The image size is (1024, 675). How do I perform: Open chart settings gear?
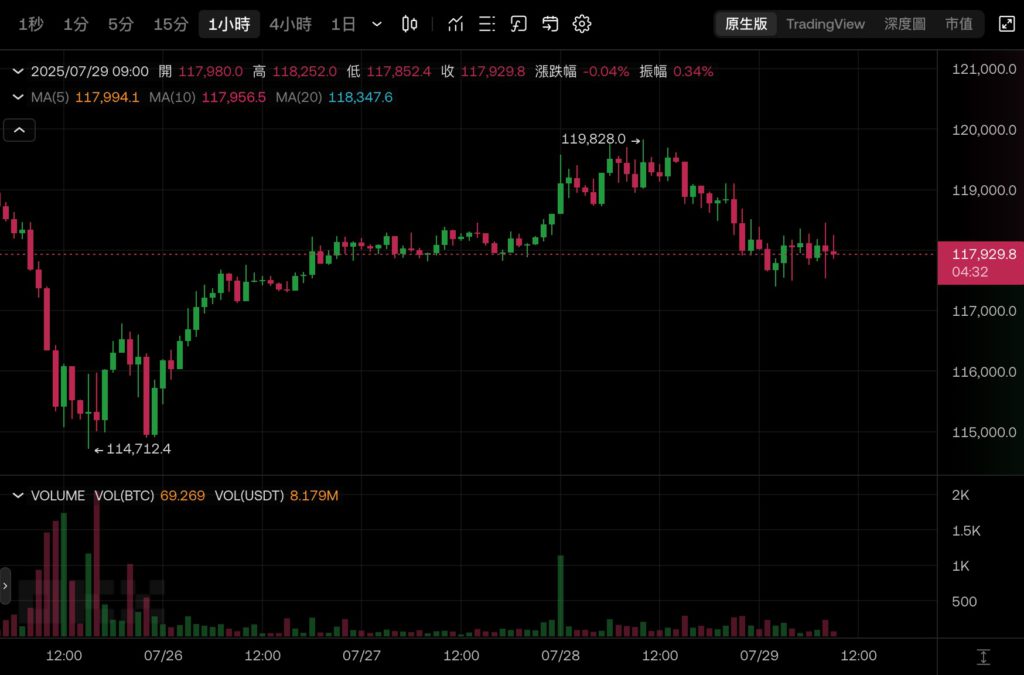pyautogui.click(x=582, y=24)
